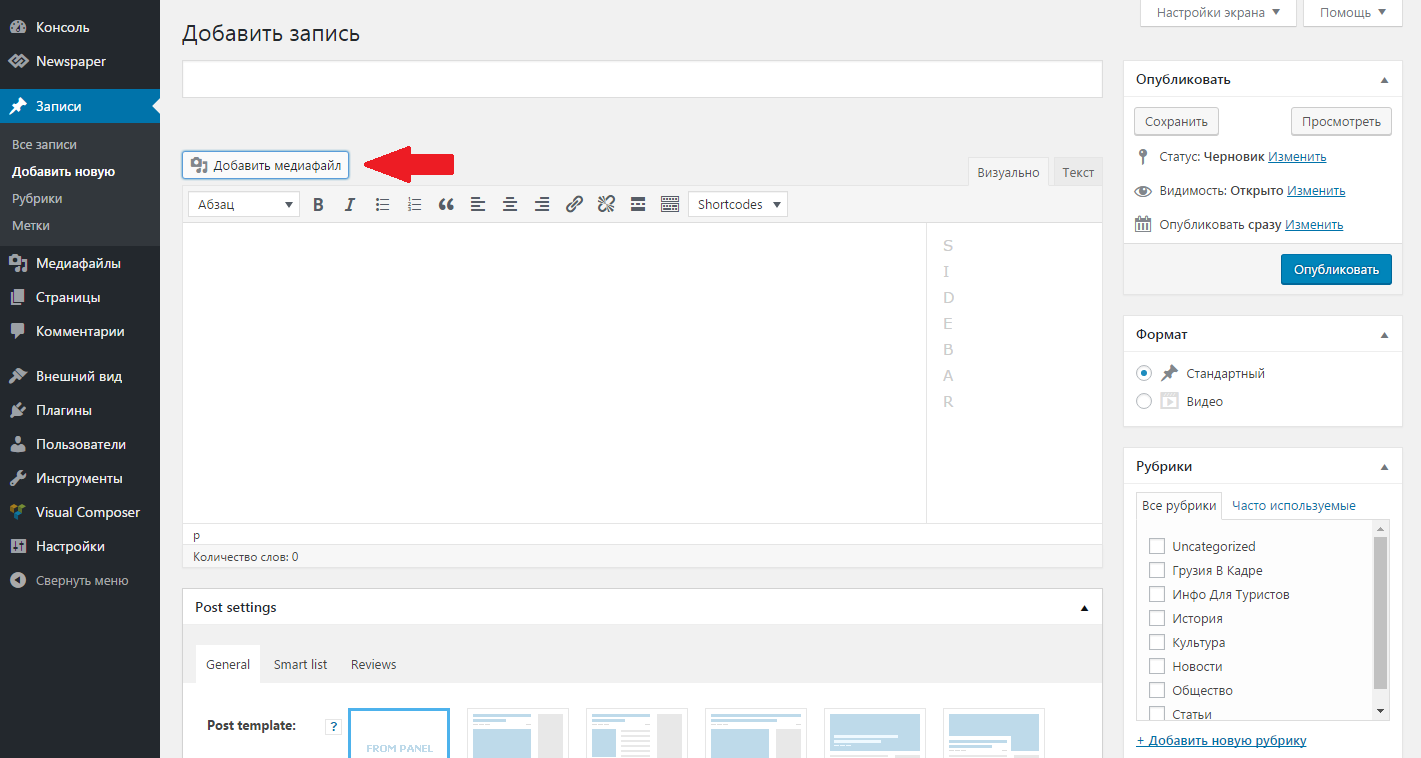Viewport: 1421px width, 758px height.
Task: Open Инструменты tools menu
Action: point(80,478)
